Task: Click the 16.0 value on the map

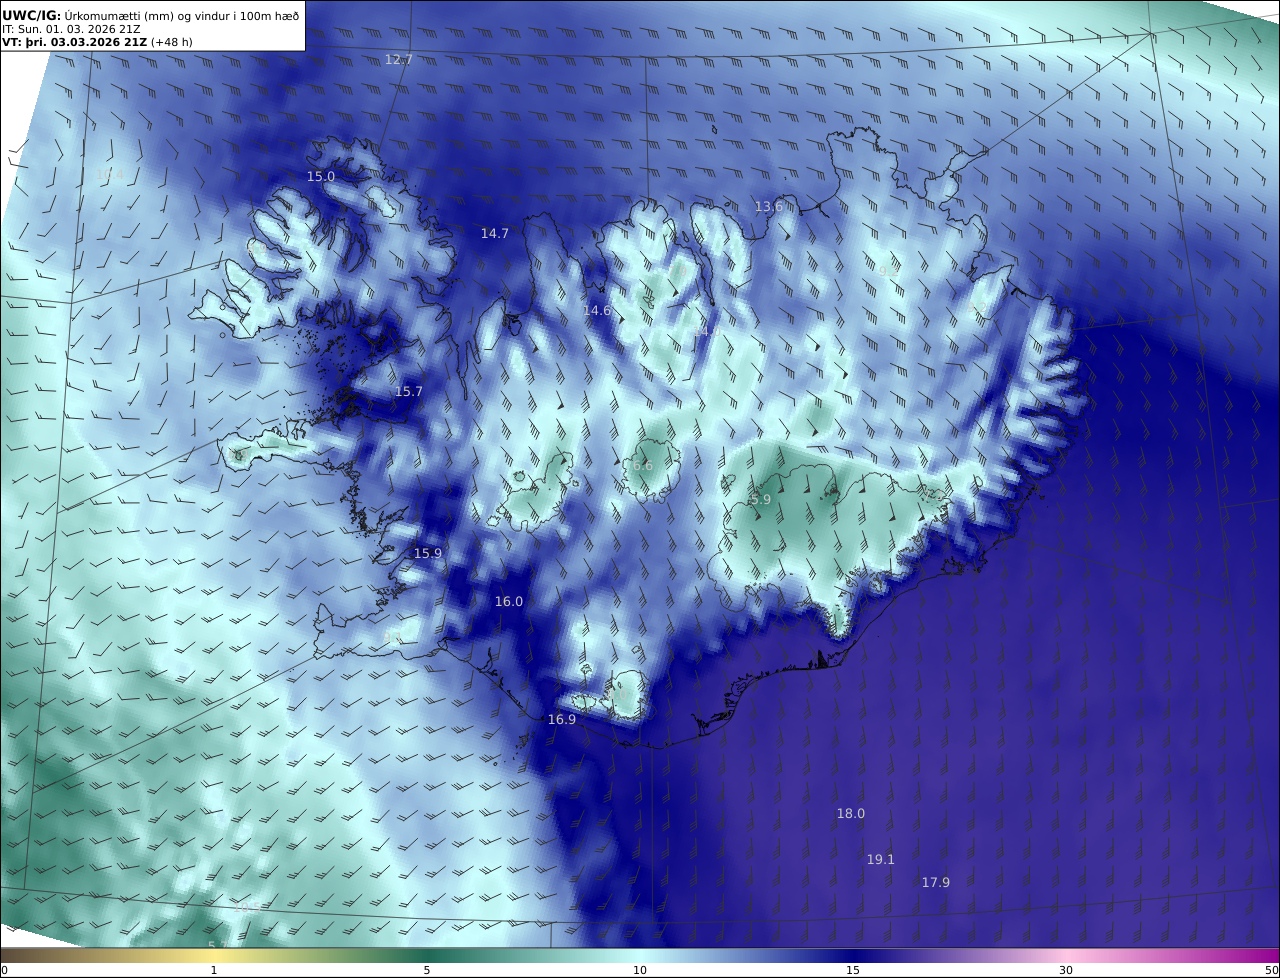Action: point(509,602)
